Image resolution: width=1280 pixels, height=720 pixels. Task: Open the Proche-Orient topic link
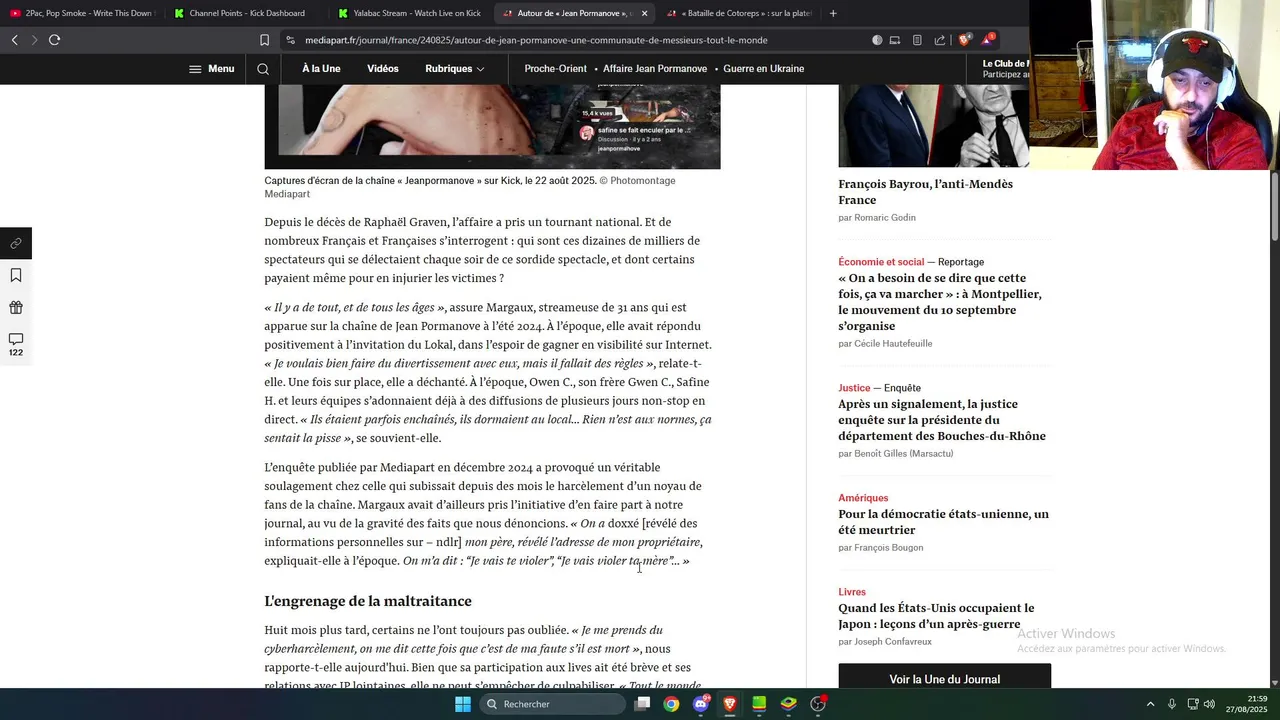(x=555, y=69)
